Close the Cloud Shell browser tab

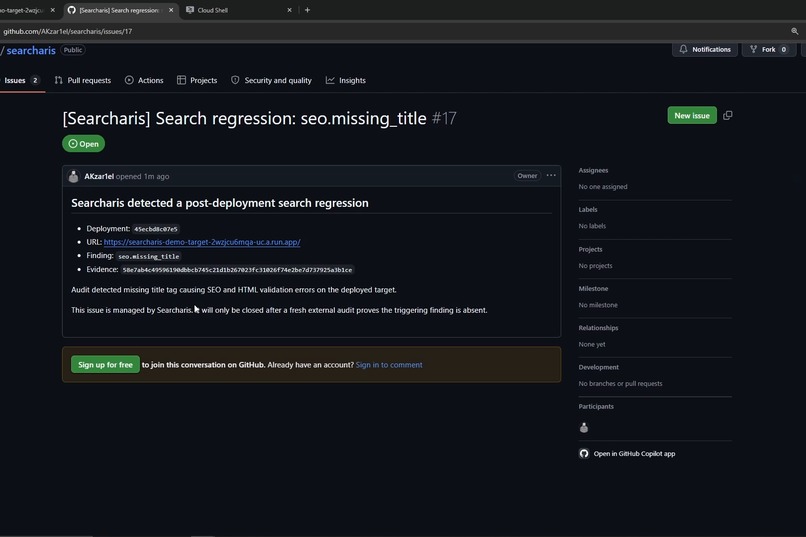[x=289, y=10]
